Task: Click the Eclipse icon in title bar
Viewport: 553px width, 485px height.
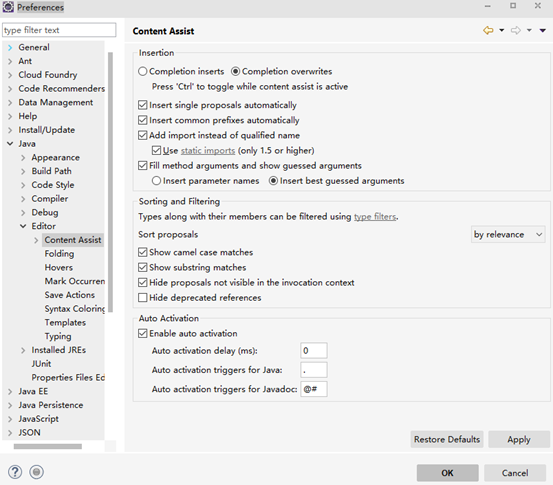Action: [x=8, y=7]
